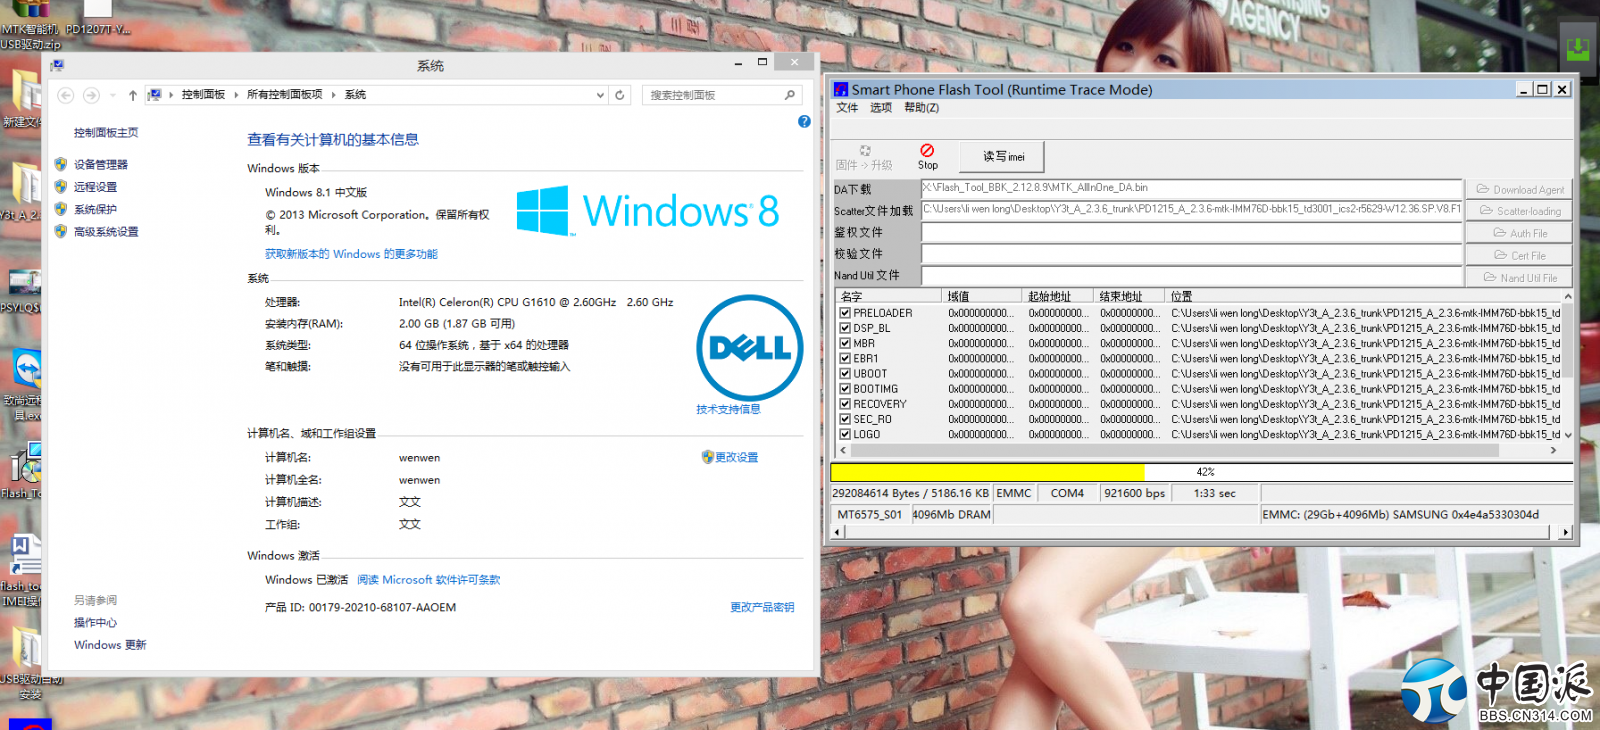Screen dimensions: 1600x730
Task: Click the 名字 column header
Action: click(889, 296)
